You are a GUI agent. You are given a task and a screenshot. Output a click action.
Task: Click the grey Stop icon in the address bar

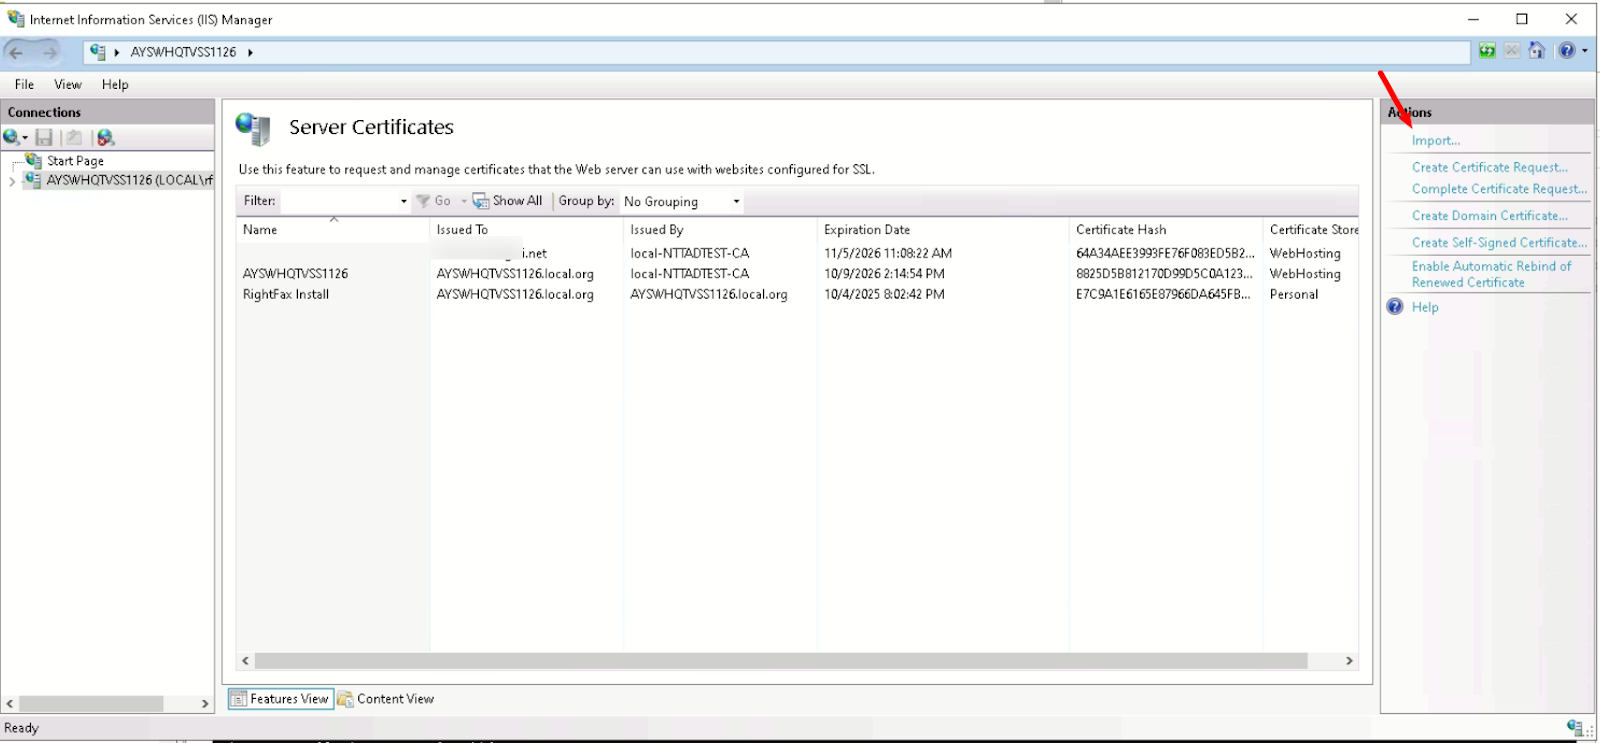1512,51
